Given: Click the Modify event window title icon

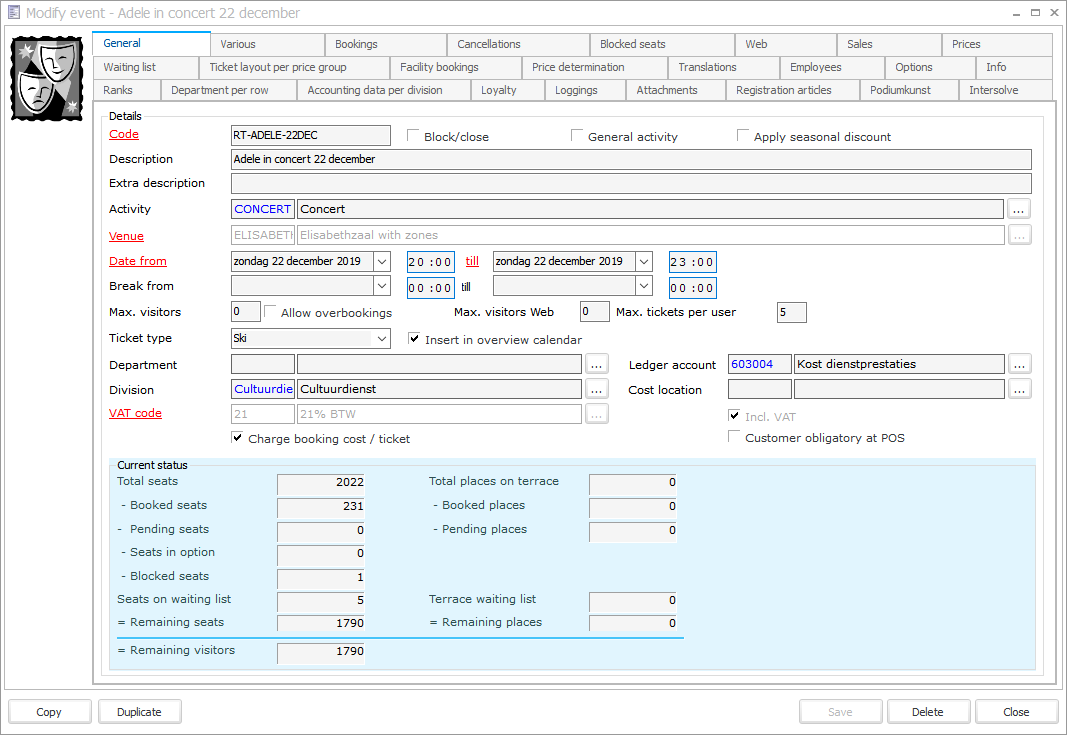Looking at the screenshot, I should [13, 13].
